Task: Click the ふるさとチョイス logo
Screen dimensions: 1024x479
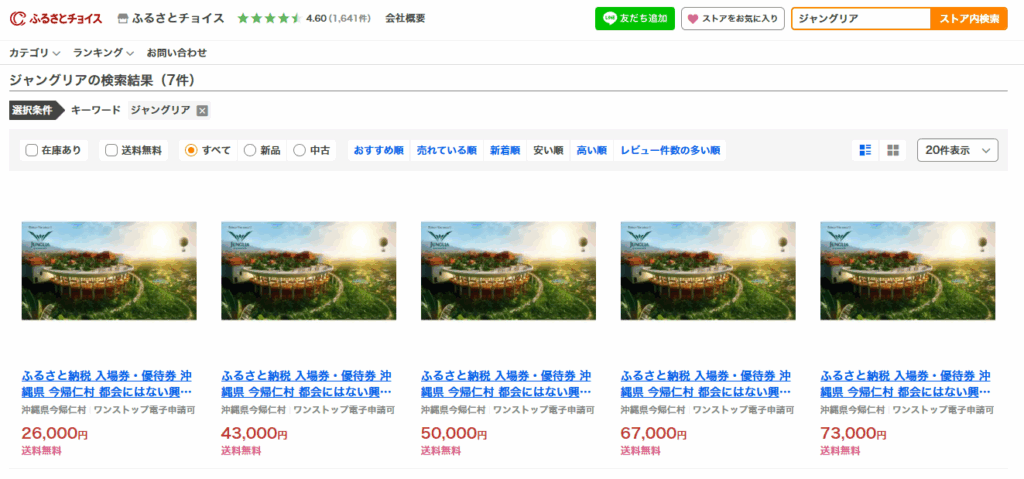Action: [56, 18]
